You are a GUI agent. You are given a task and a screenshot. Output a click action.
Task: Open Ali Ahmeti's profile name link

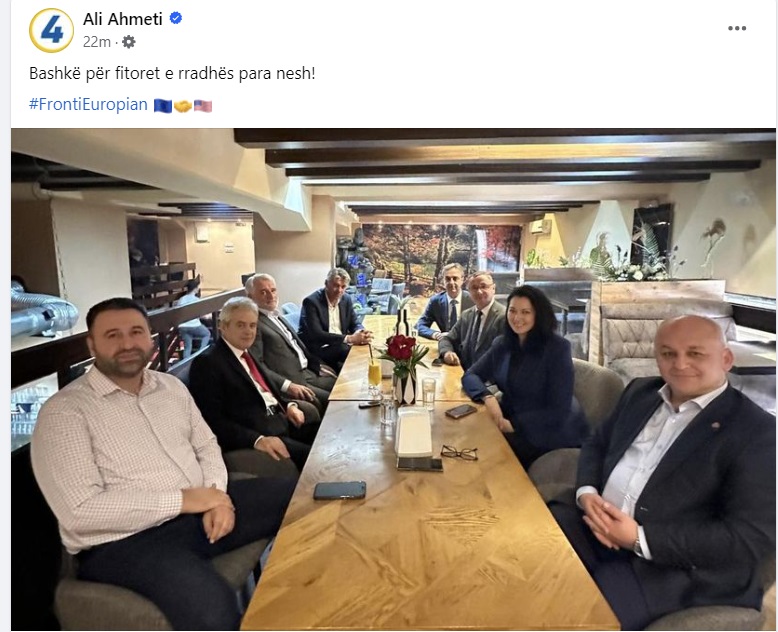point(123,19)
